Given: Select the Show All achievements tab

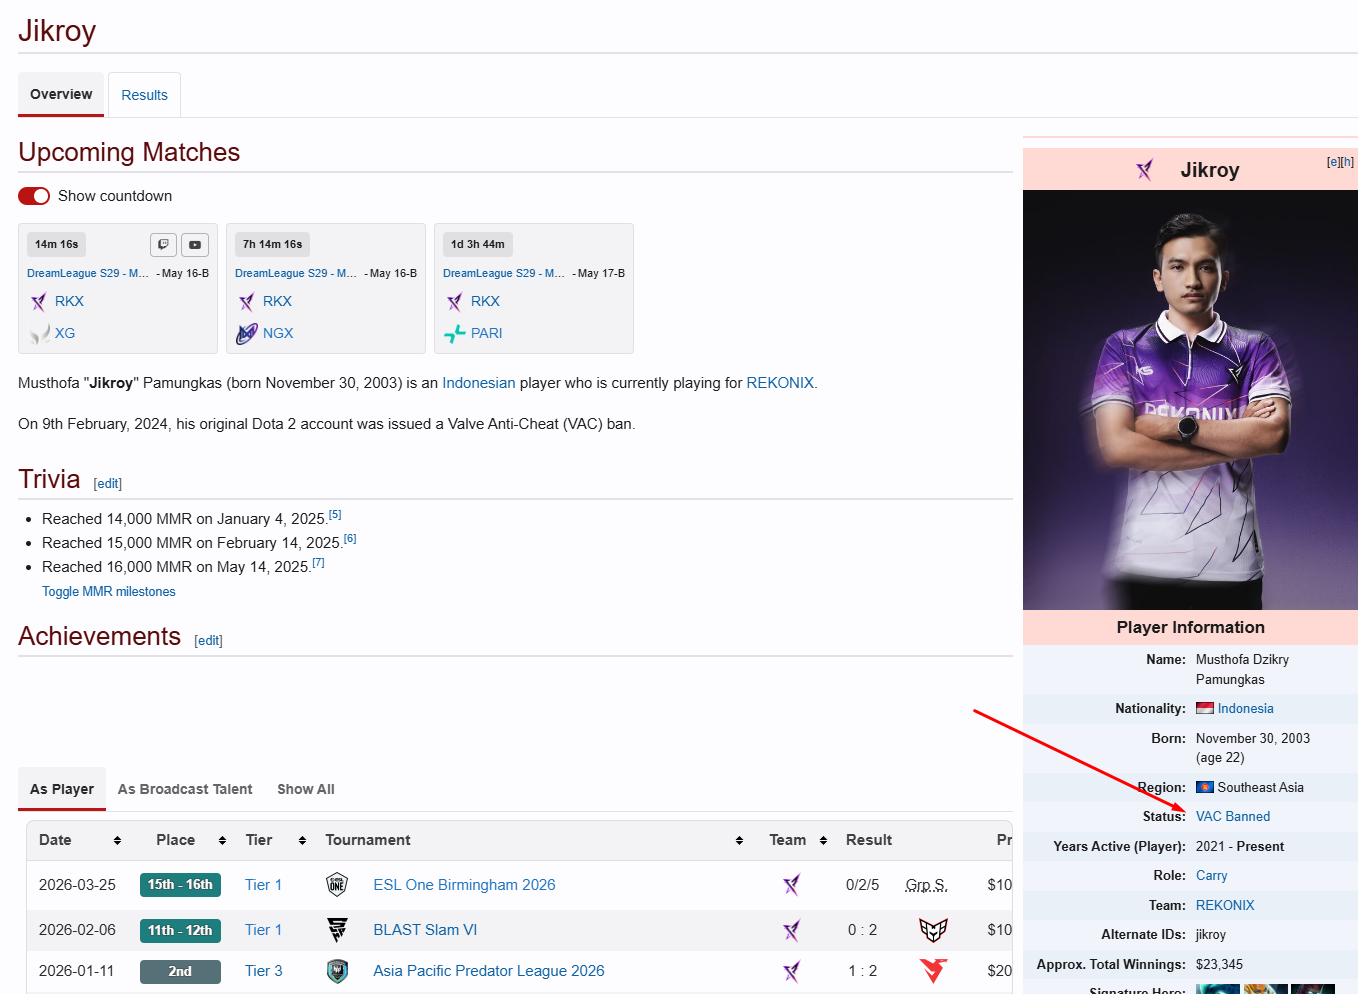Looking at the screenshot, I should coord(306,789).
